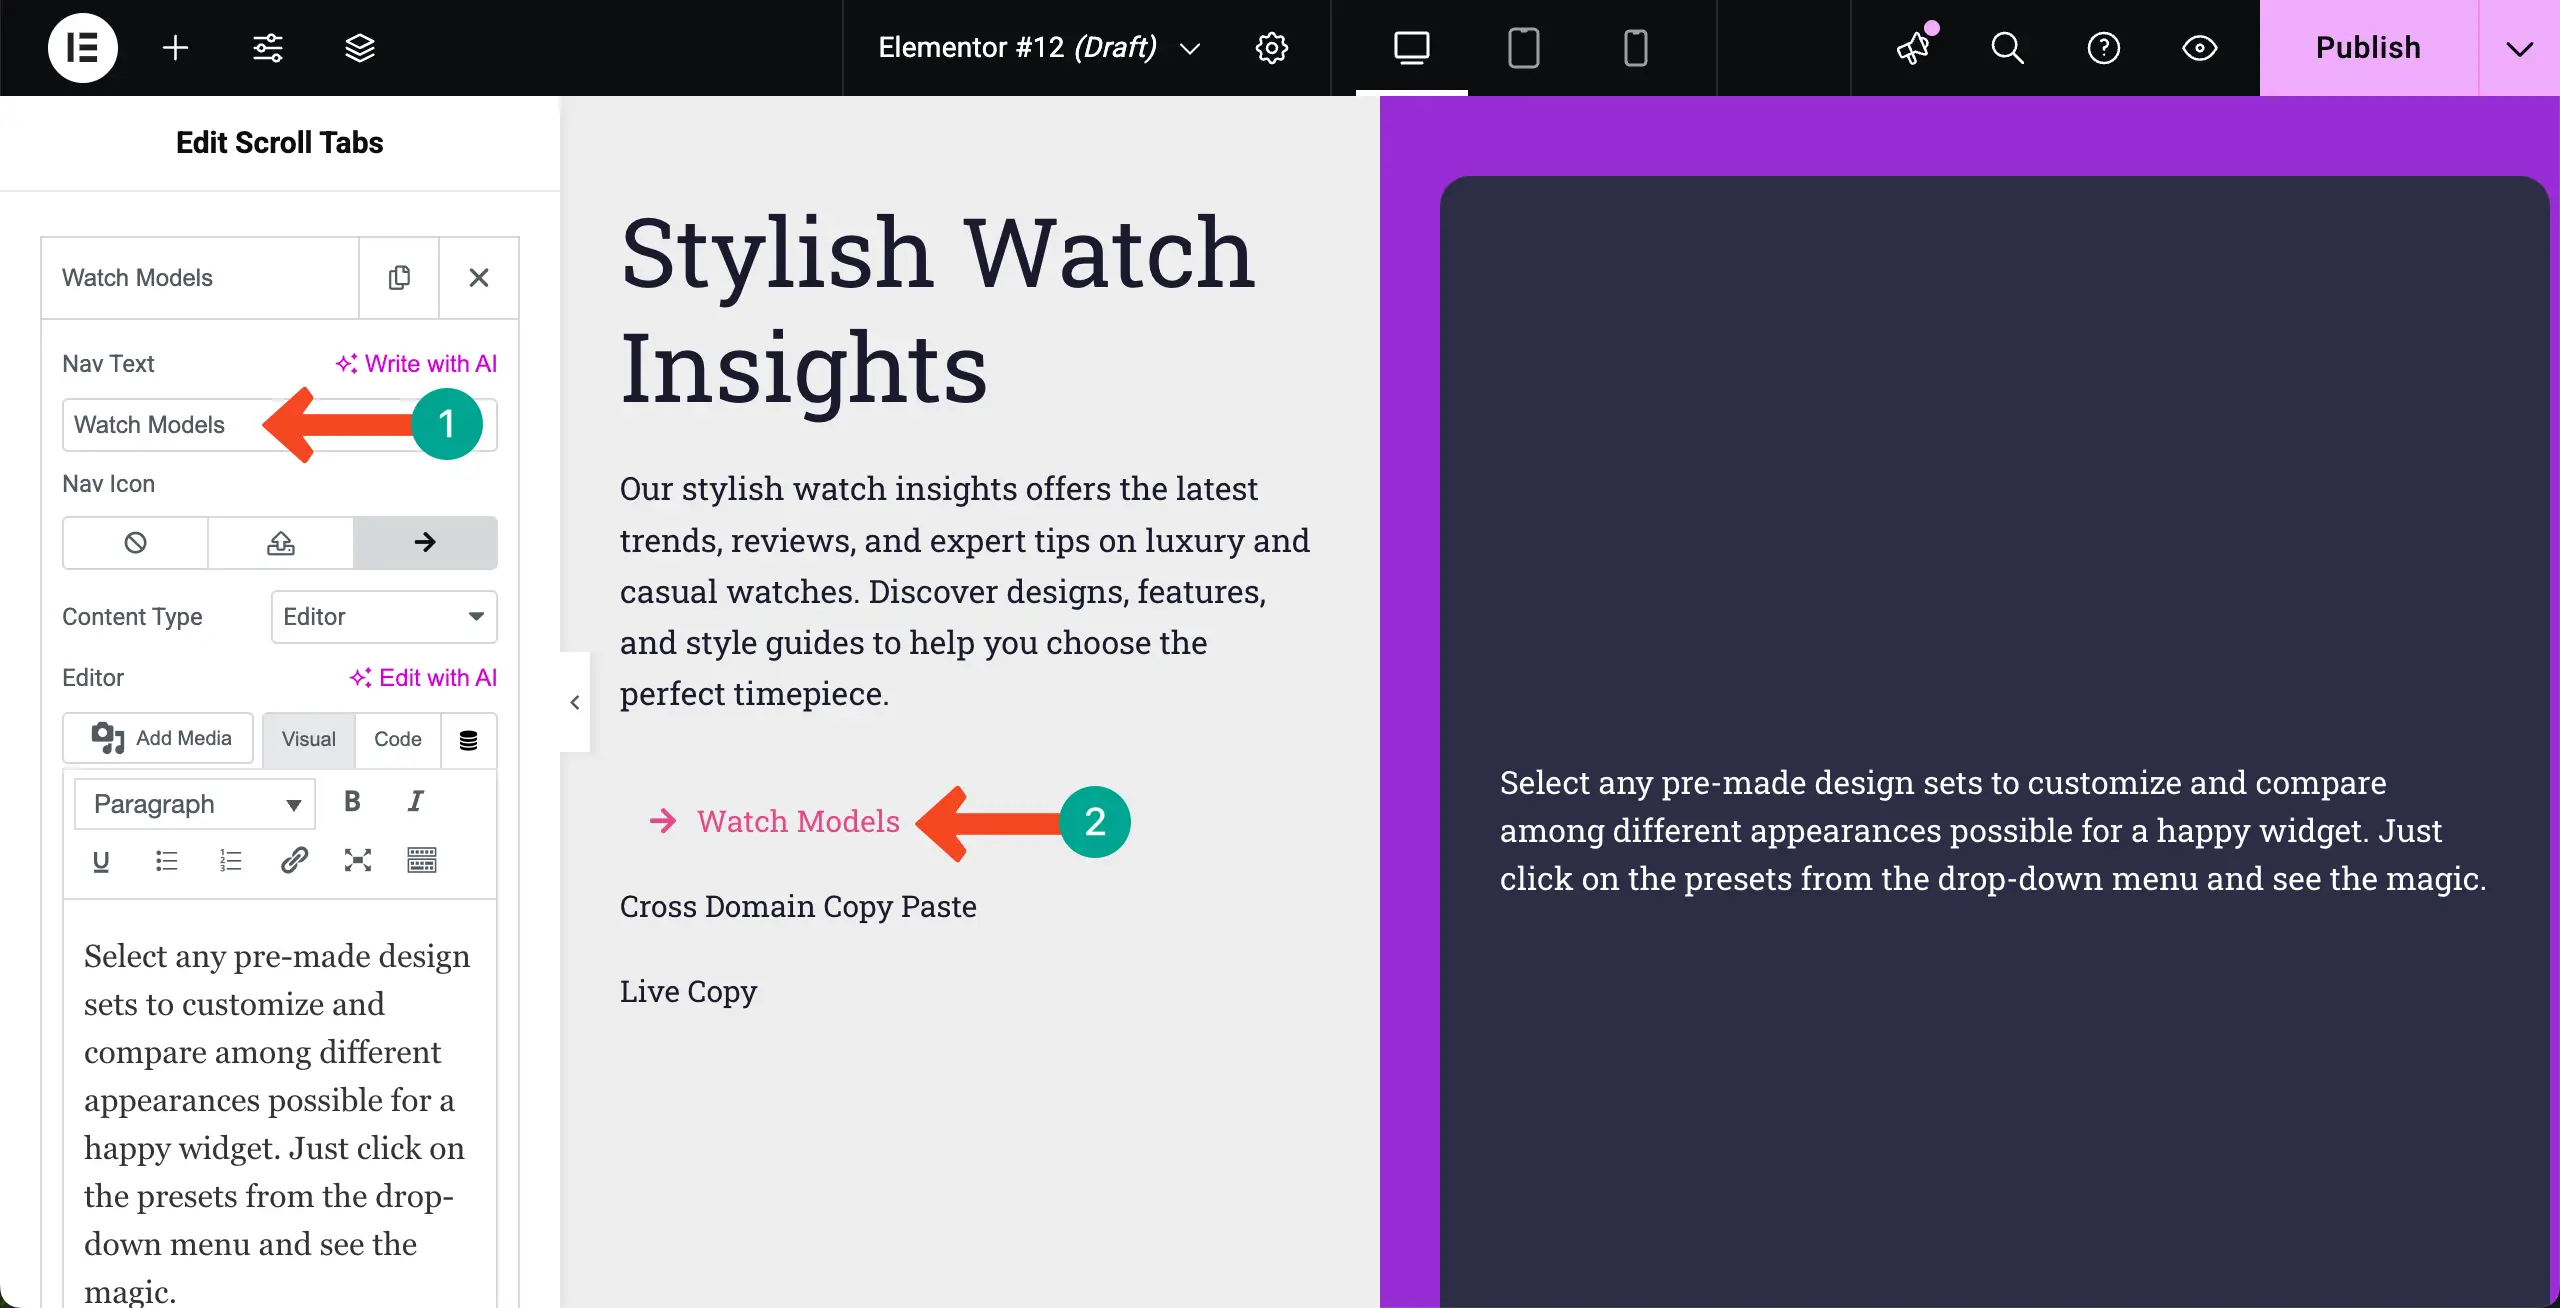Screen dimensions: 2560x1308
Task: Click the Stylish Watch Insights heading
Action: click(937, 310)
